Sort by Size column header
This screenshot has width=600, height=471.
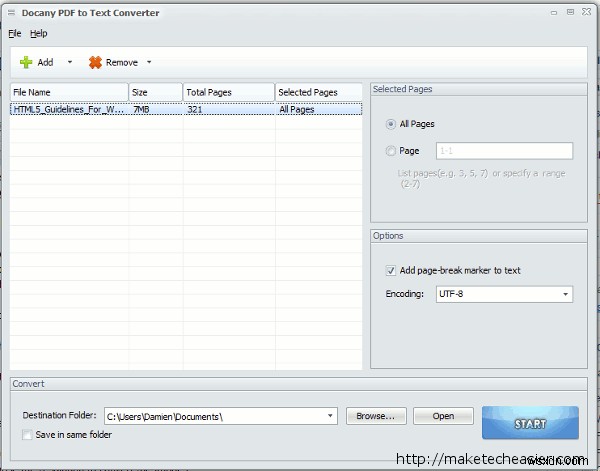pos(156,92)
